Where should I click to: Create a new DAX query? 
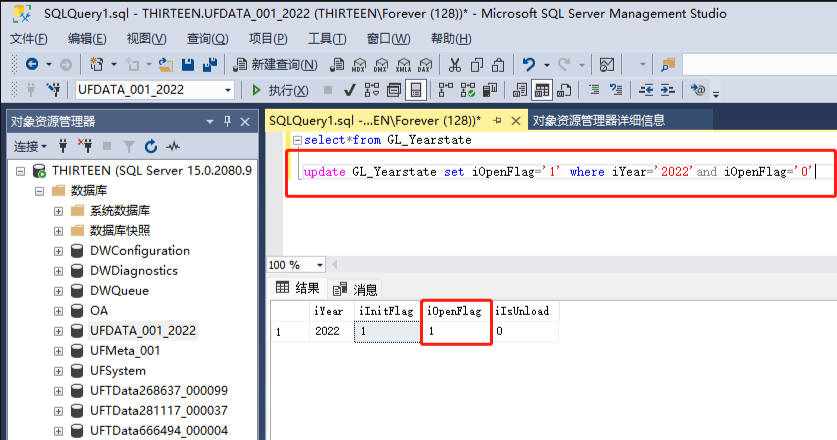425,65
